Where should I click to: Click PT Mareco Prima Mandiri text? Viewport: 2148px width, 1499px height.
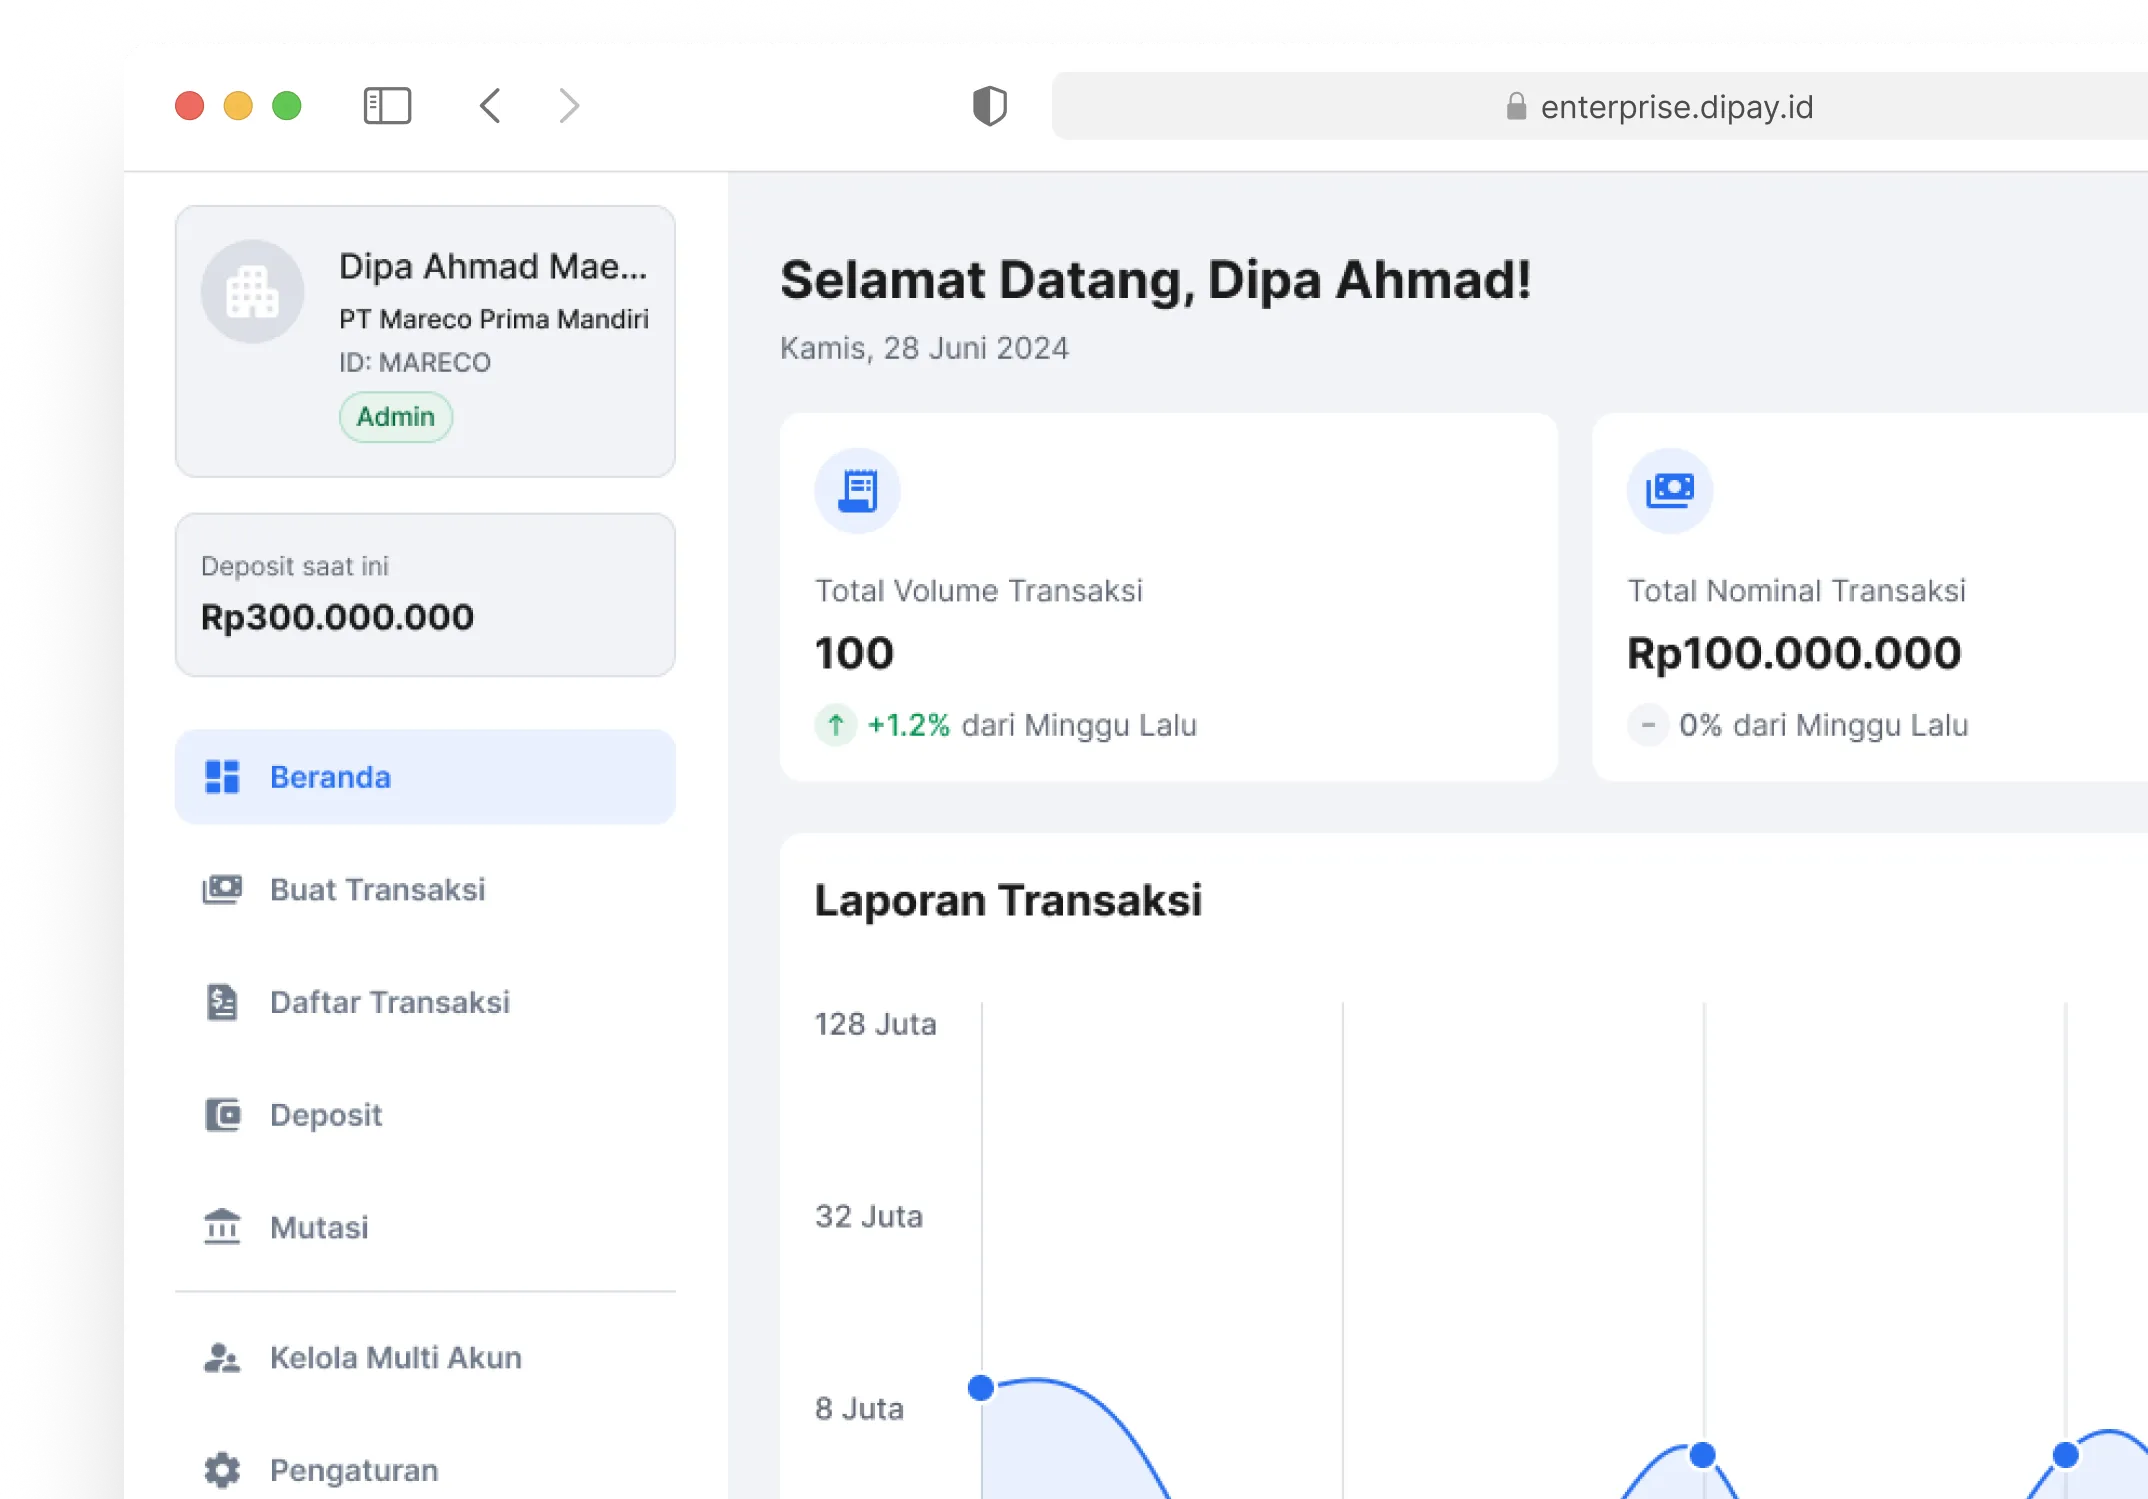(x=494, y=319)
